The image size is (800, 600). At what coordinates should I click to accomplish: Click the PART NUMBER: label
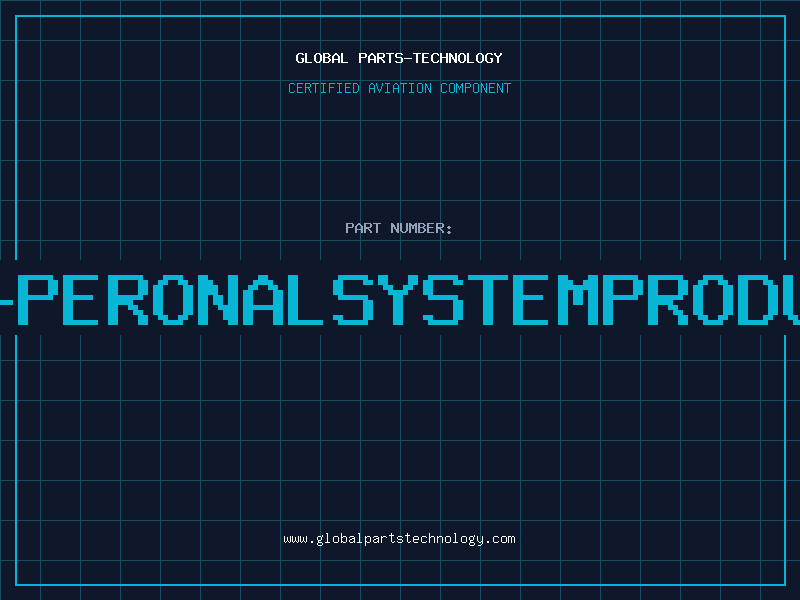pos(399,228)
